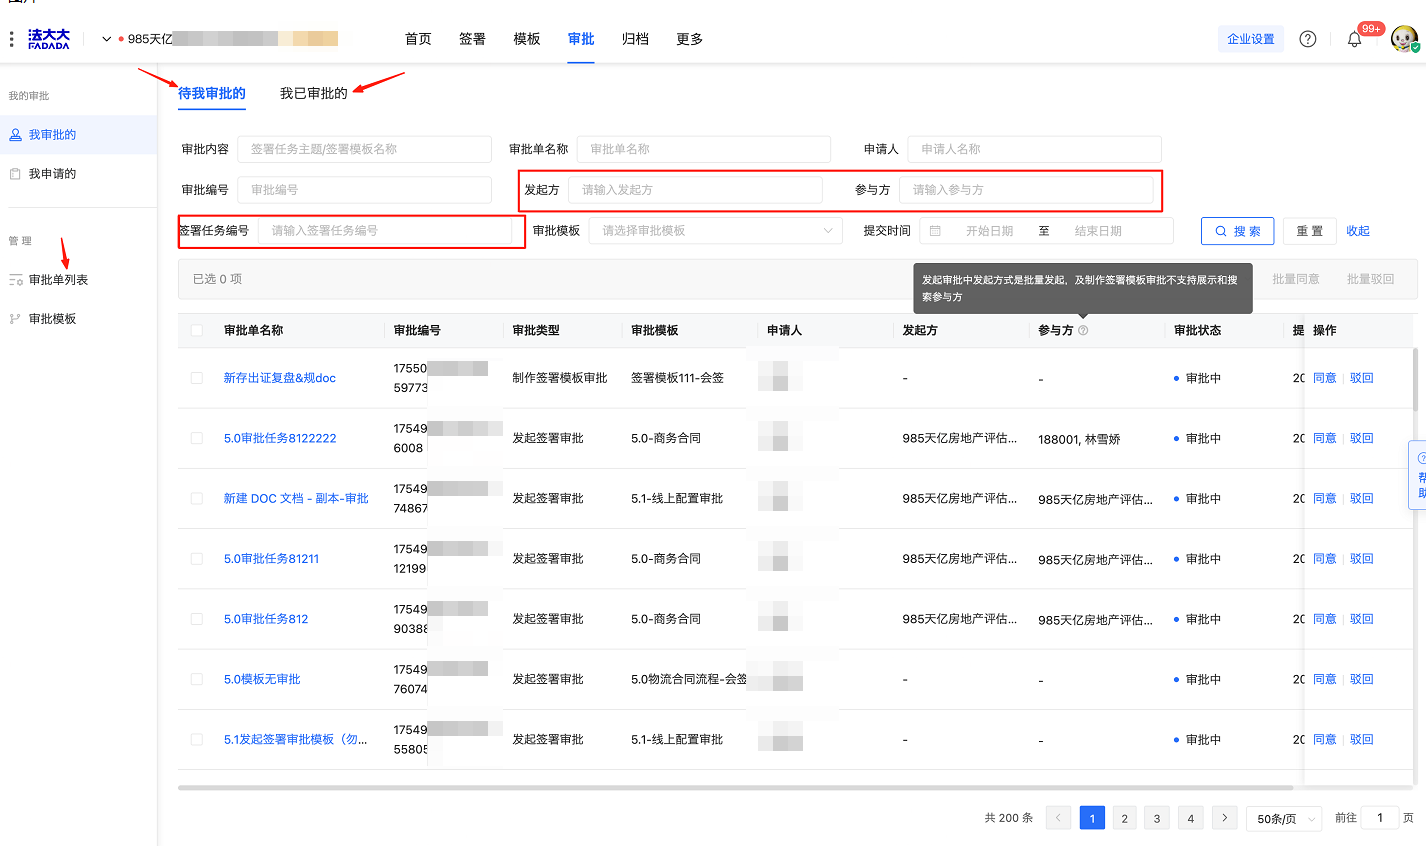Open the 新存出证复盘&规doc approval link
Image resolution: width=1426 pixels, height=851 pixels.
click(279, 378)
